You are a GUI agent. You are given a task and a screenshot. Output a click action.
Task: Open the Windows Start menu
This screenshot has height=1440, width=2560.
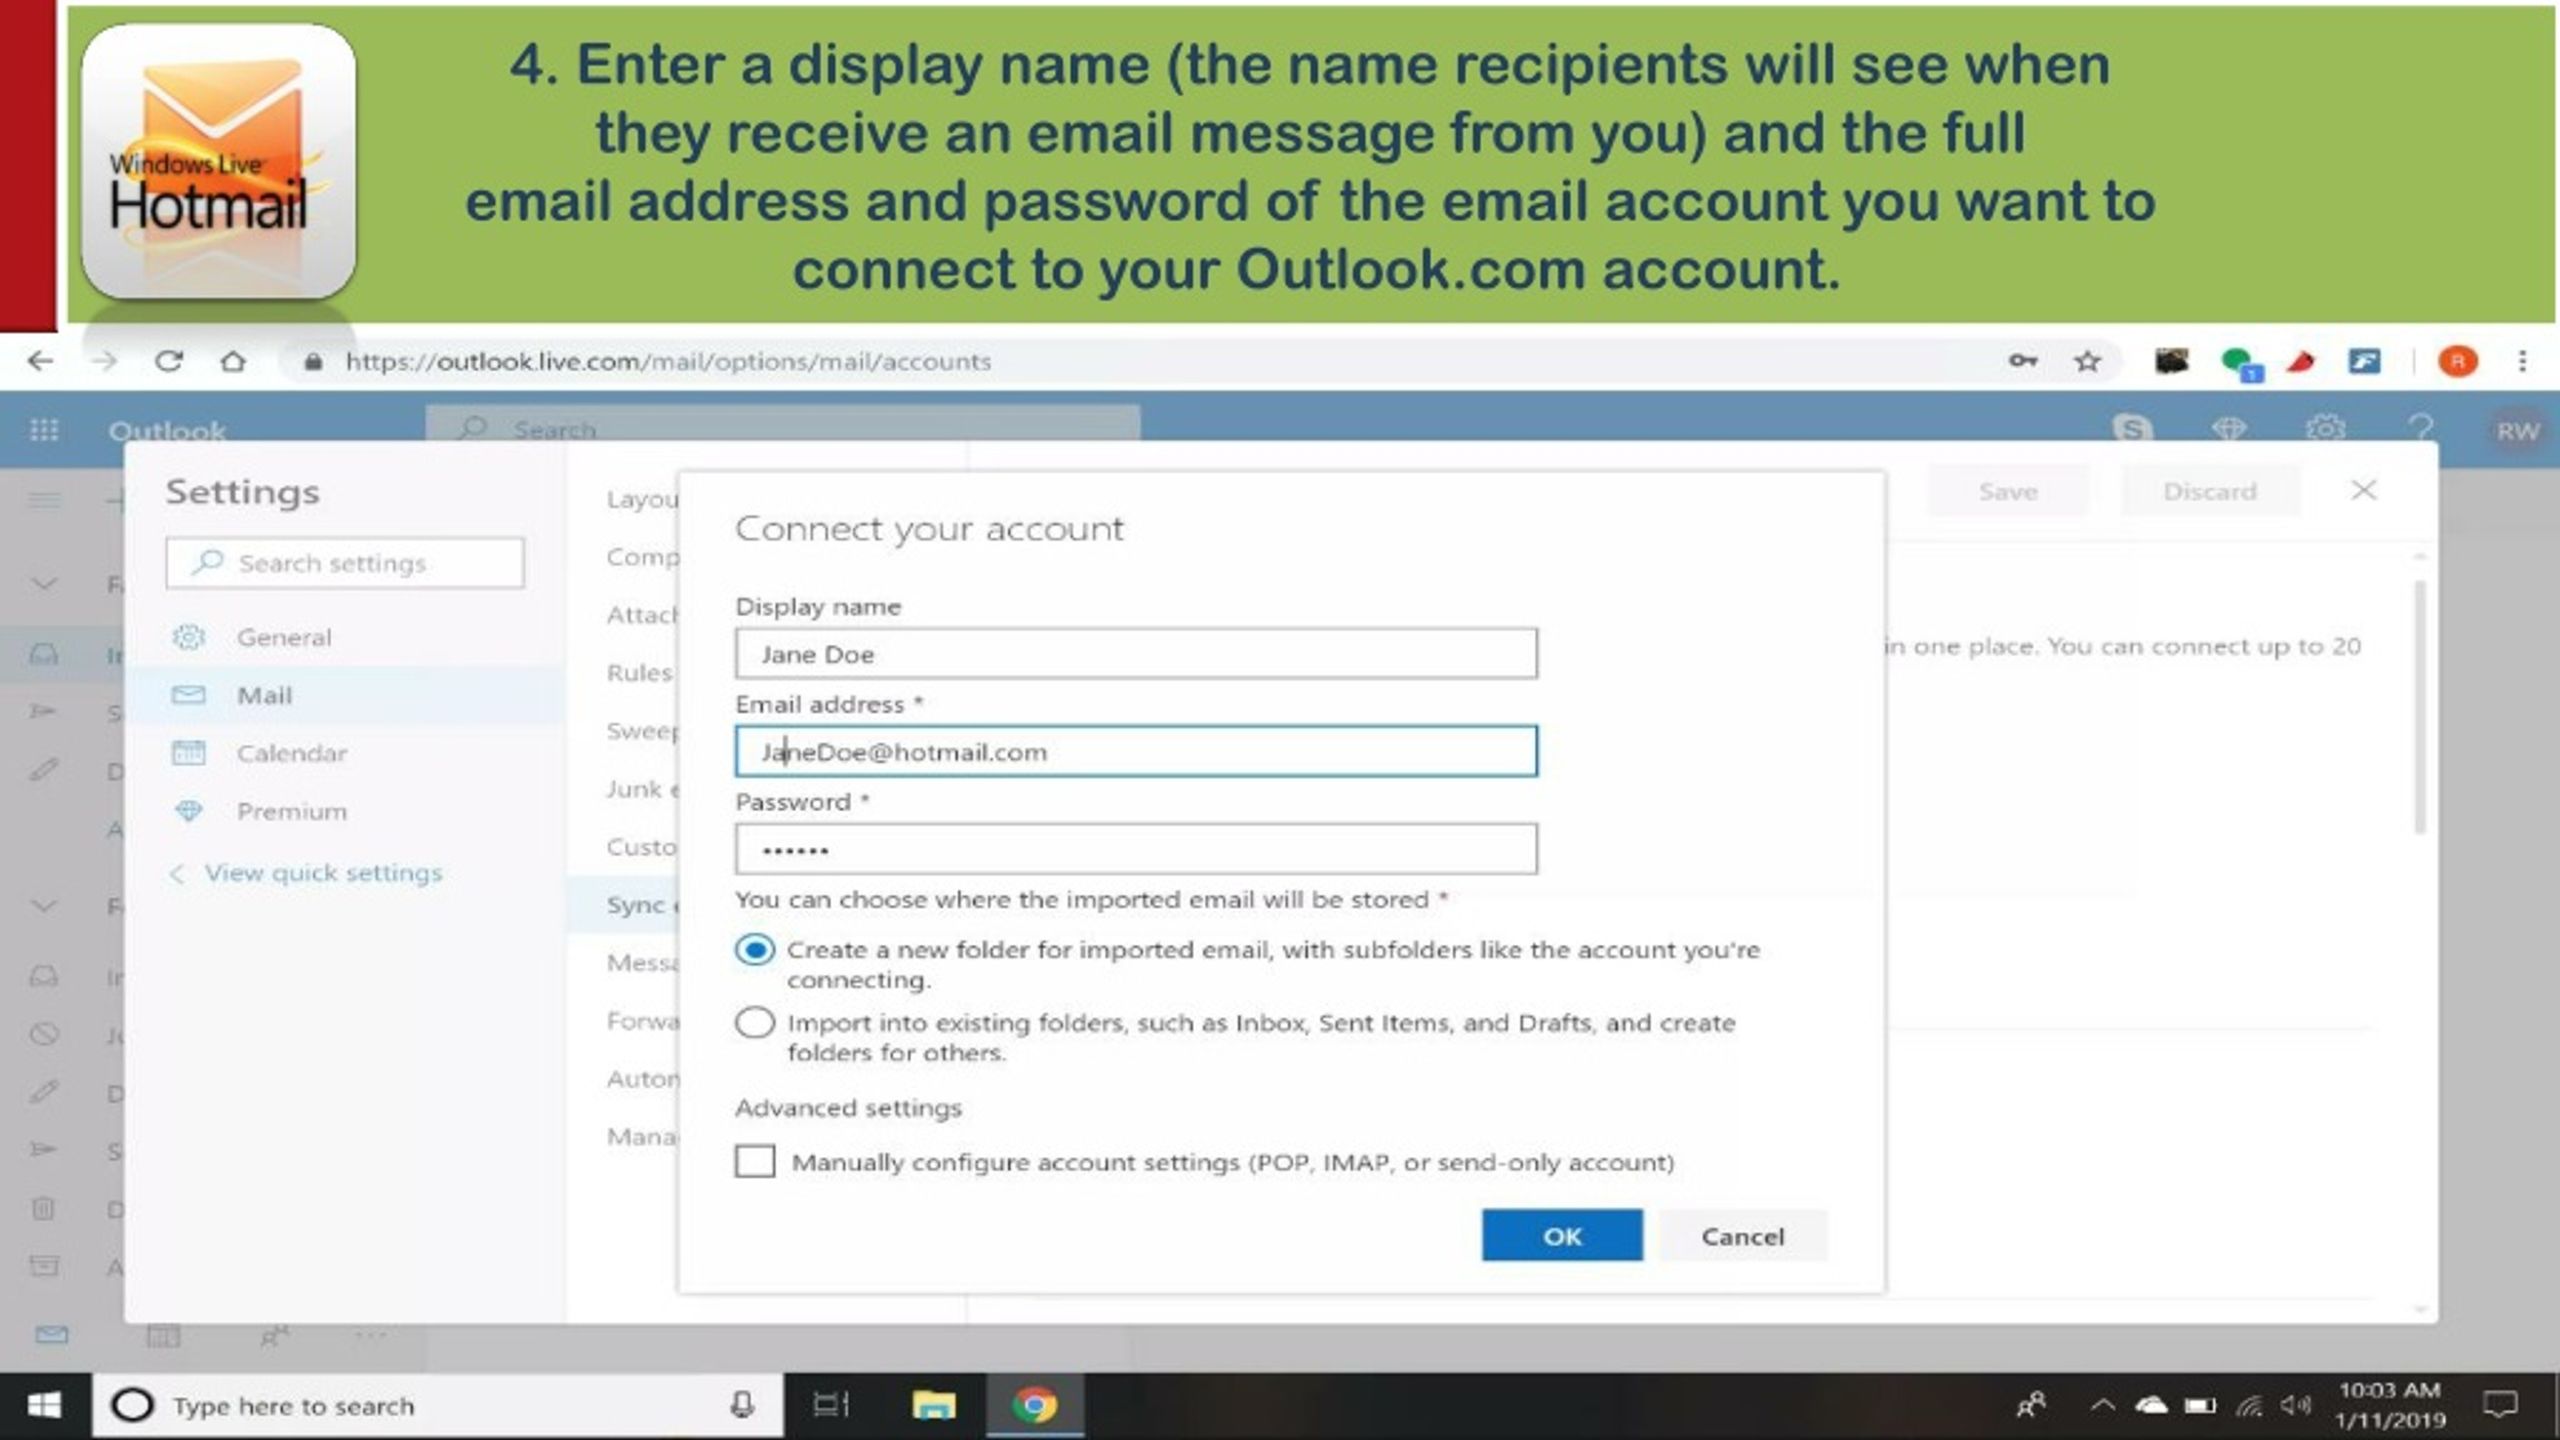coord(43,1405)
